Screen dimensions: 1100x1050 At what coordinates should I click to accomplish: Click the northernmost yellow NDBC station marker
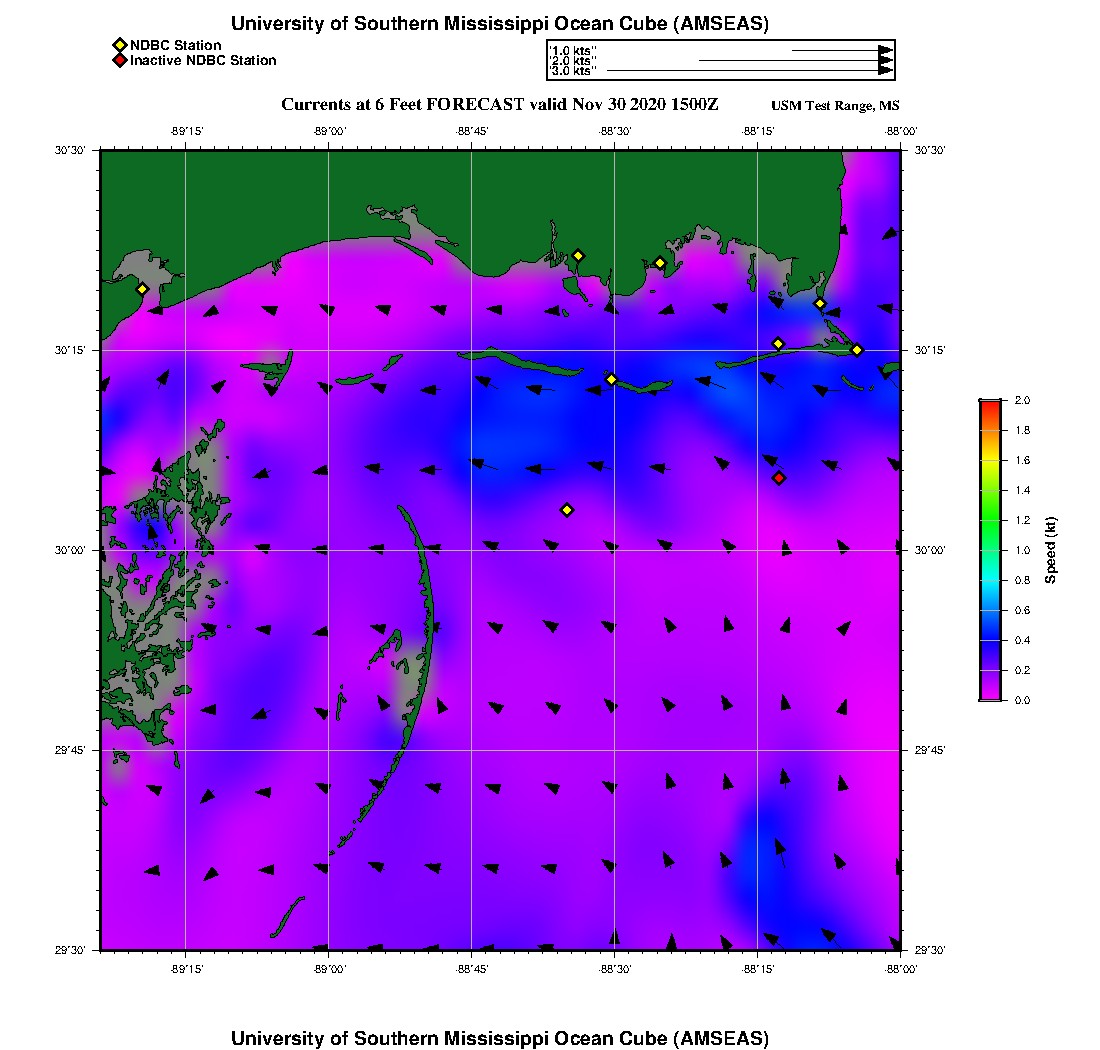[x=578, y=256]
